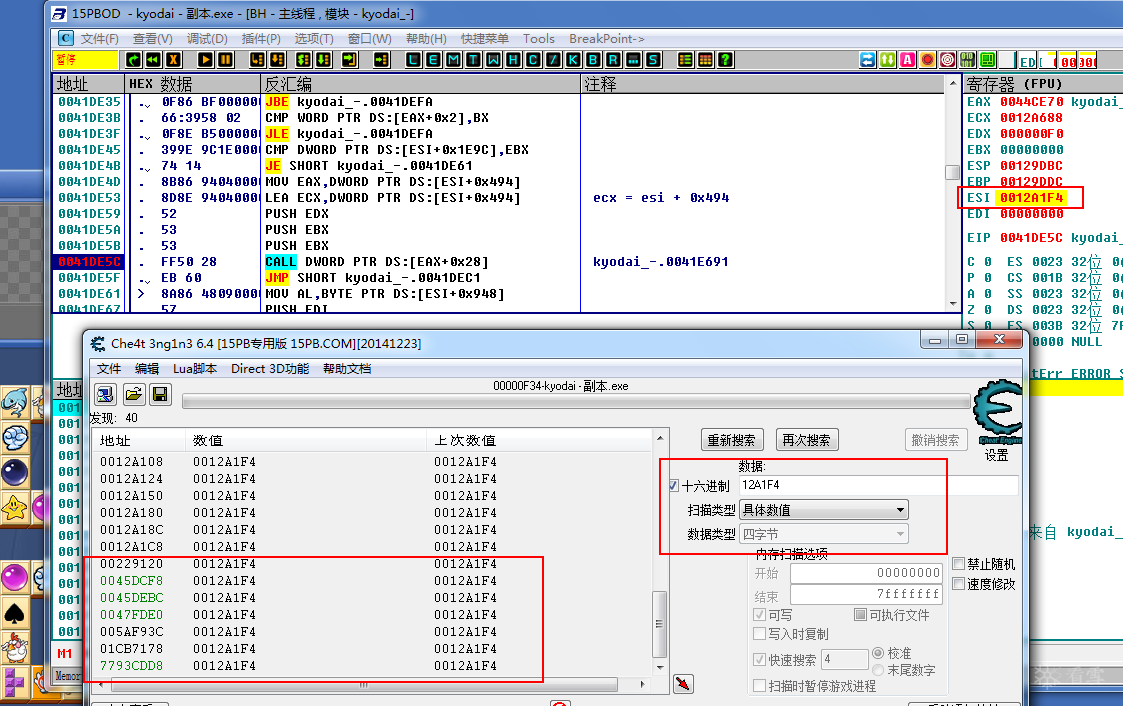Viewport: 1123px width, 706px height.
Task: Open Breakpoints window with B icon
Action: tap(594, 60)
